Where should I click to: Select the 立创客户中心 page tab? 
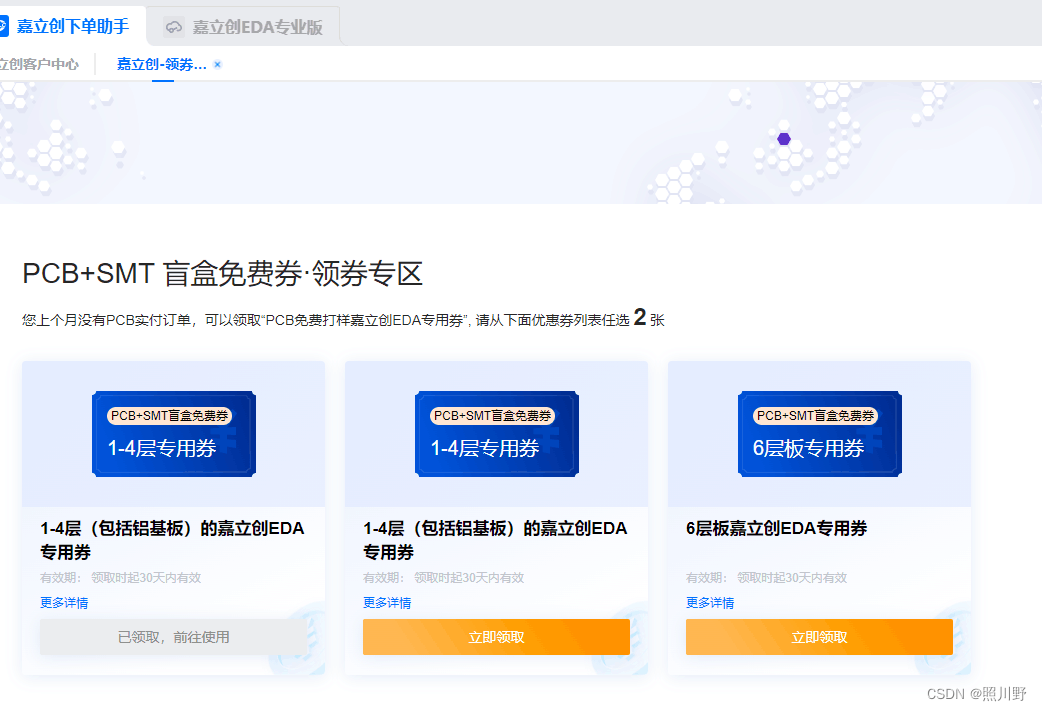pos(39,64)
